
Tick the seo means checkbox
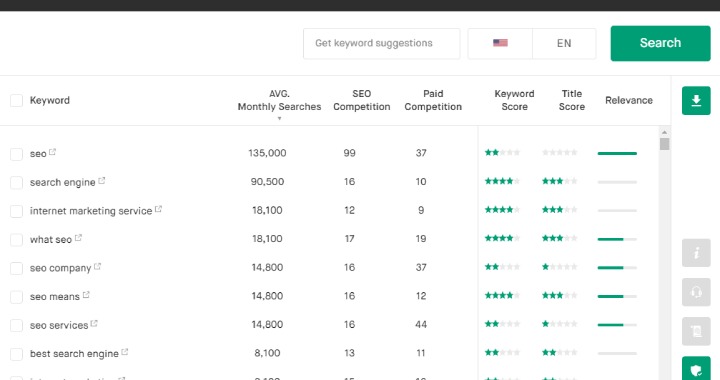(x=17, y=297)
